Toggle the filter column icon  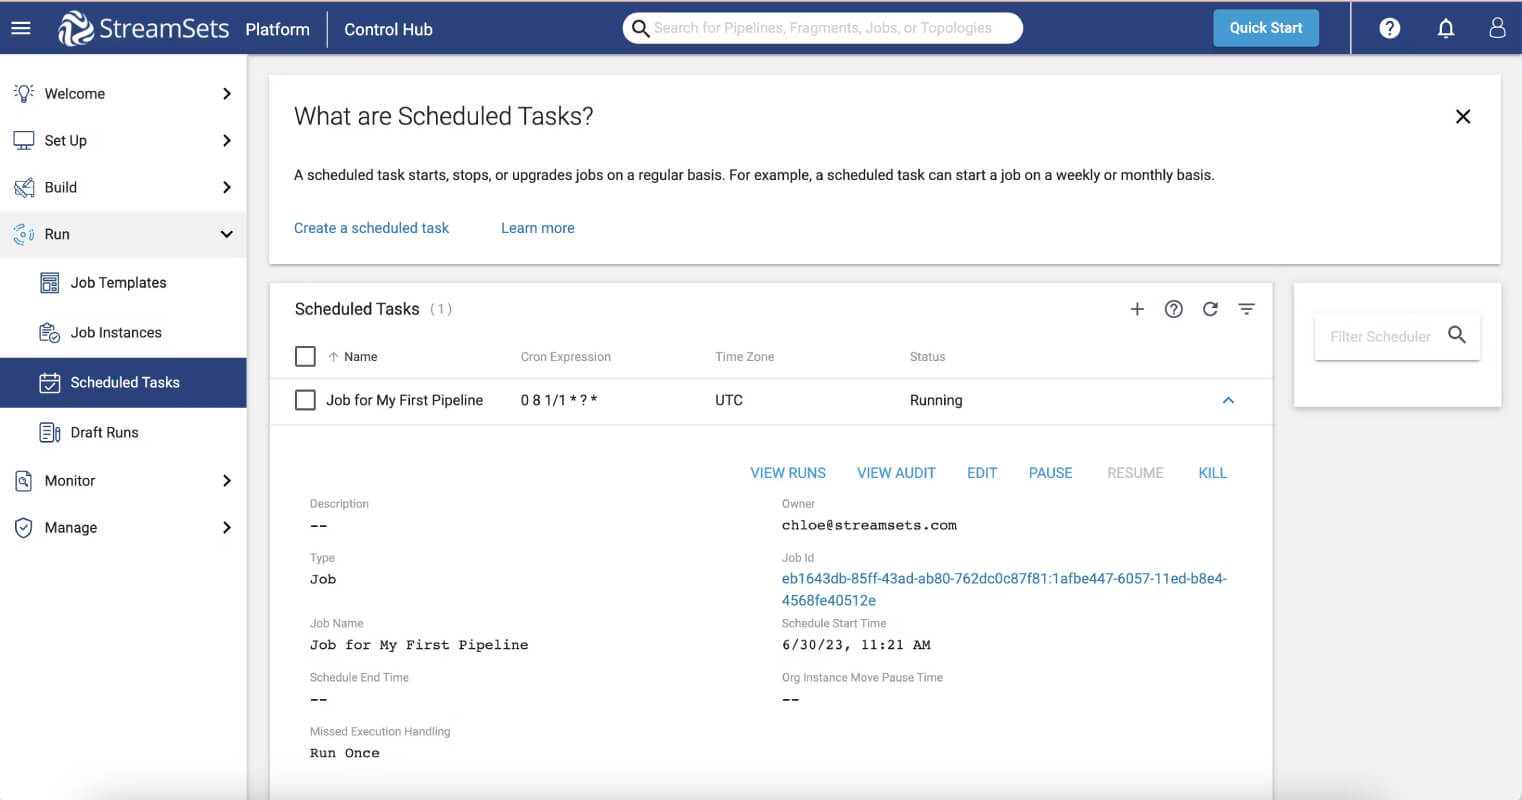pyautogui.click(x=1246, y=309)
